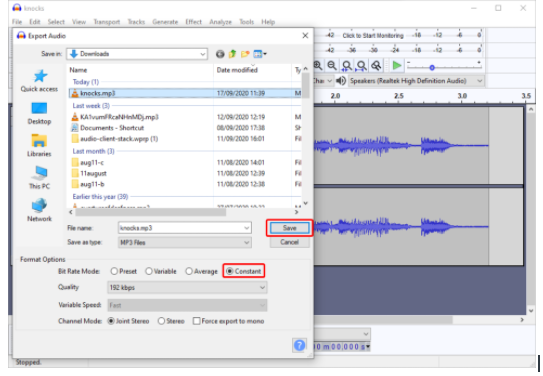Collapse the Earlier this year (39) group
The width and height of the screenshot is (543, 376).
click(x=100, y=197)
